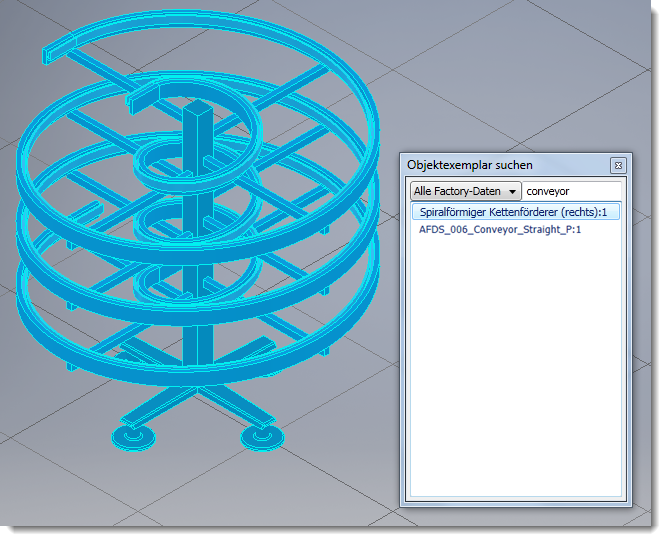Click the search field containing conveyor
Screen dimensions: 666x541
click(572, 191)
